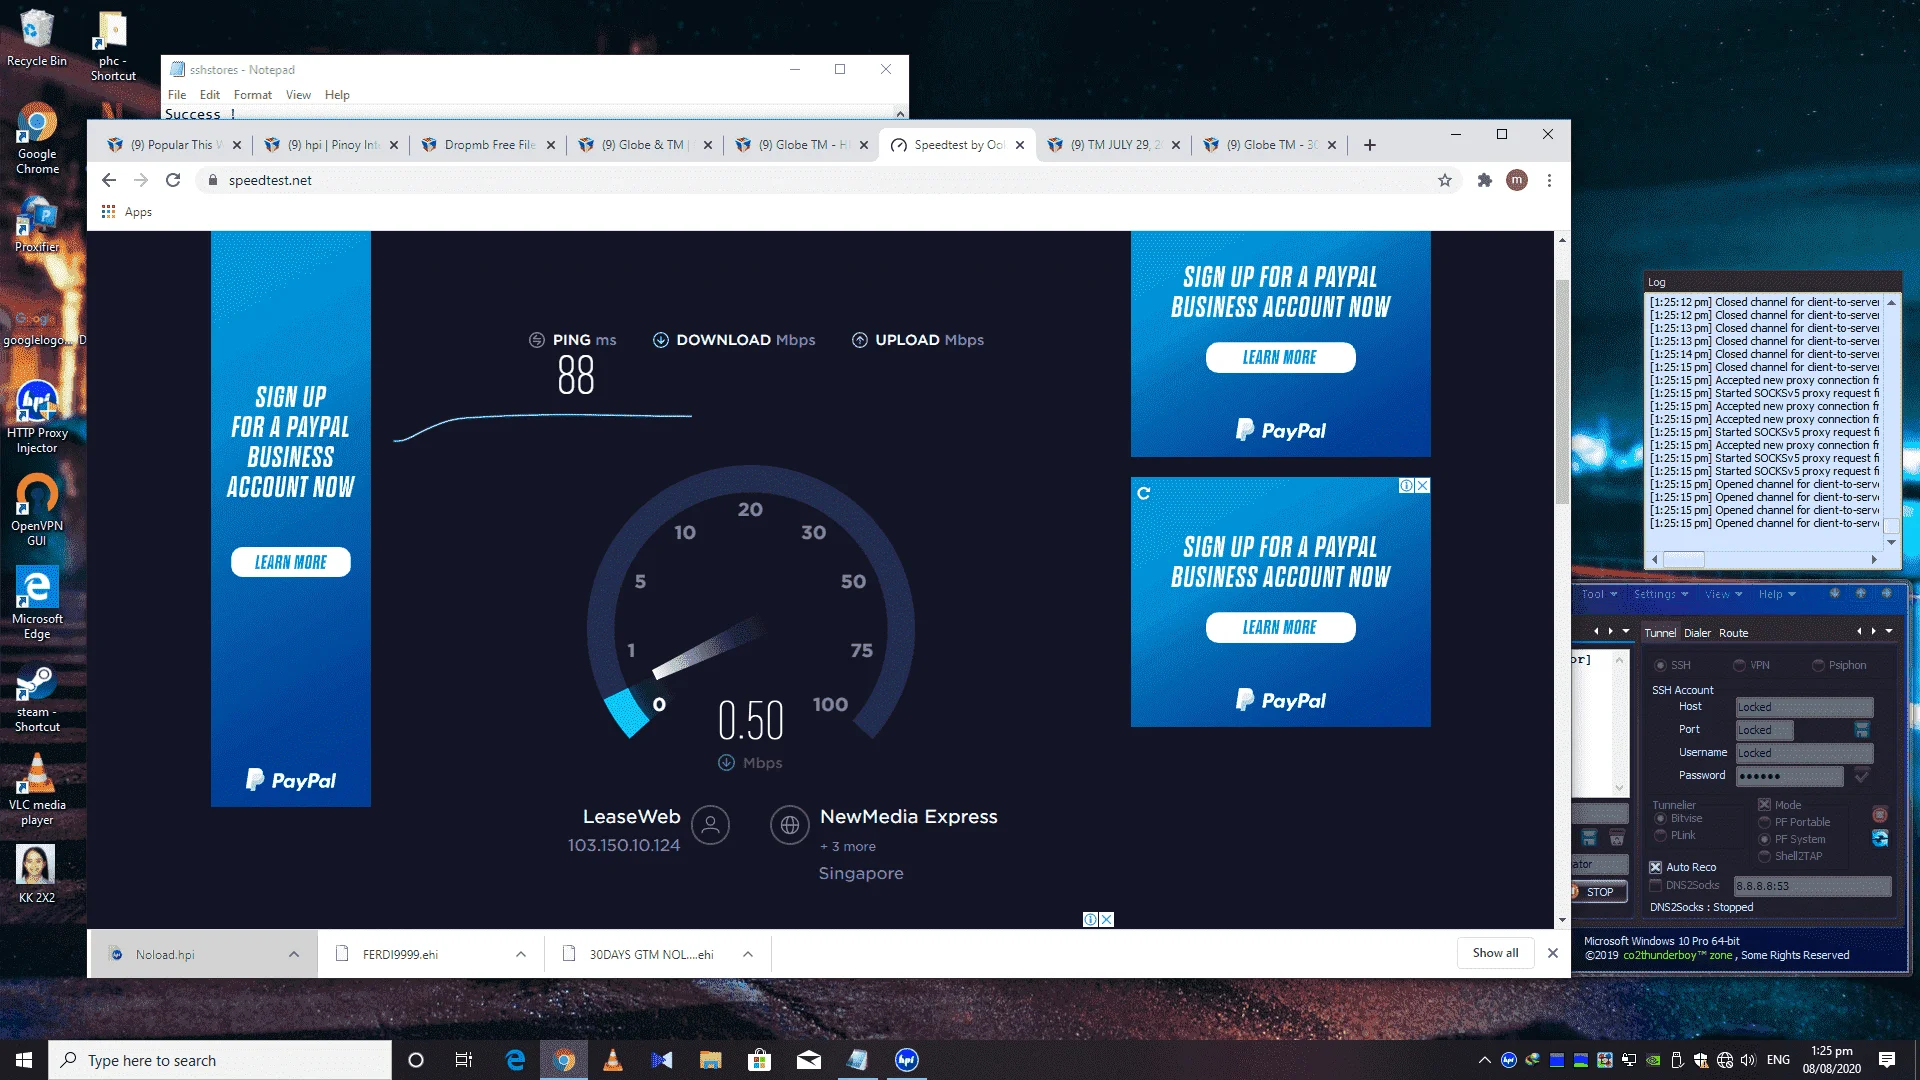
Task: Open HTTP Proxy Injector desktop icon
Action: (x=37, y=417)
